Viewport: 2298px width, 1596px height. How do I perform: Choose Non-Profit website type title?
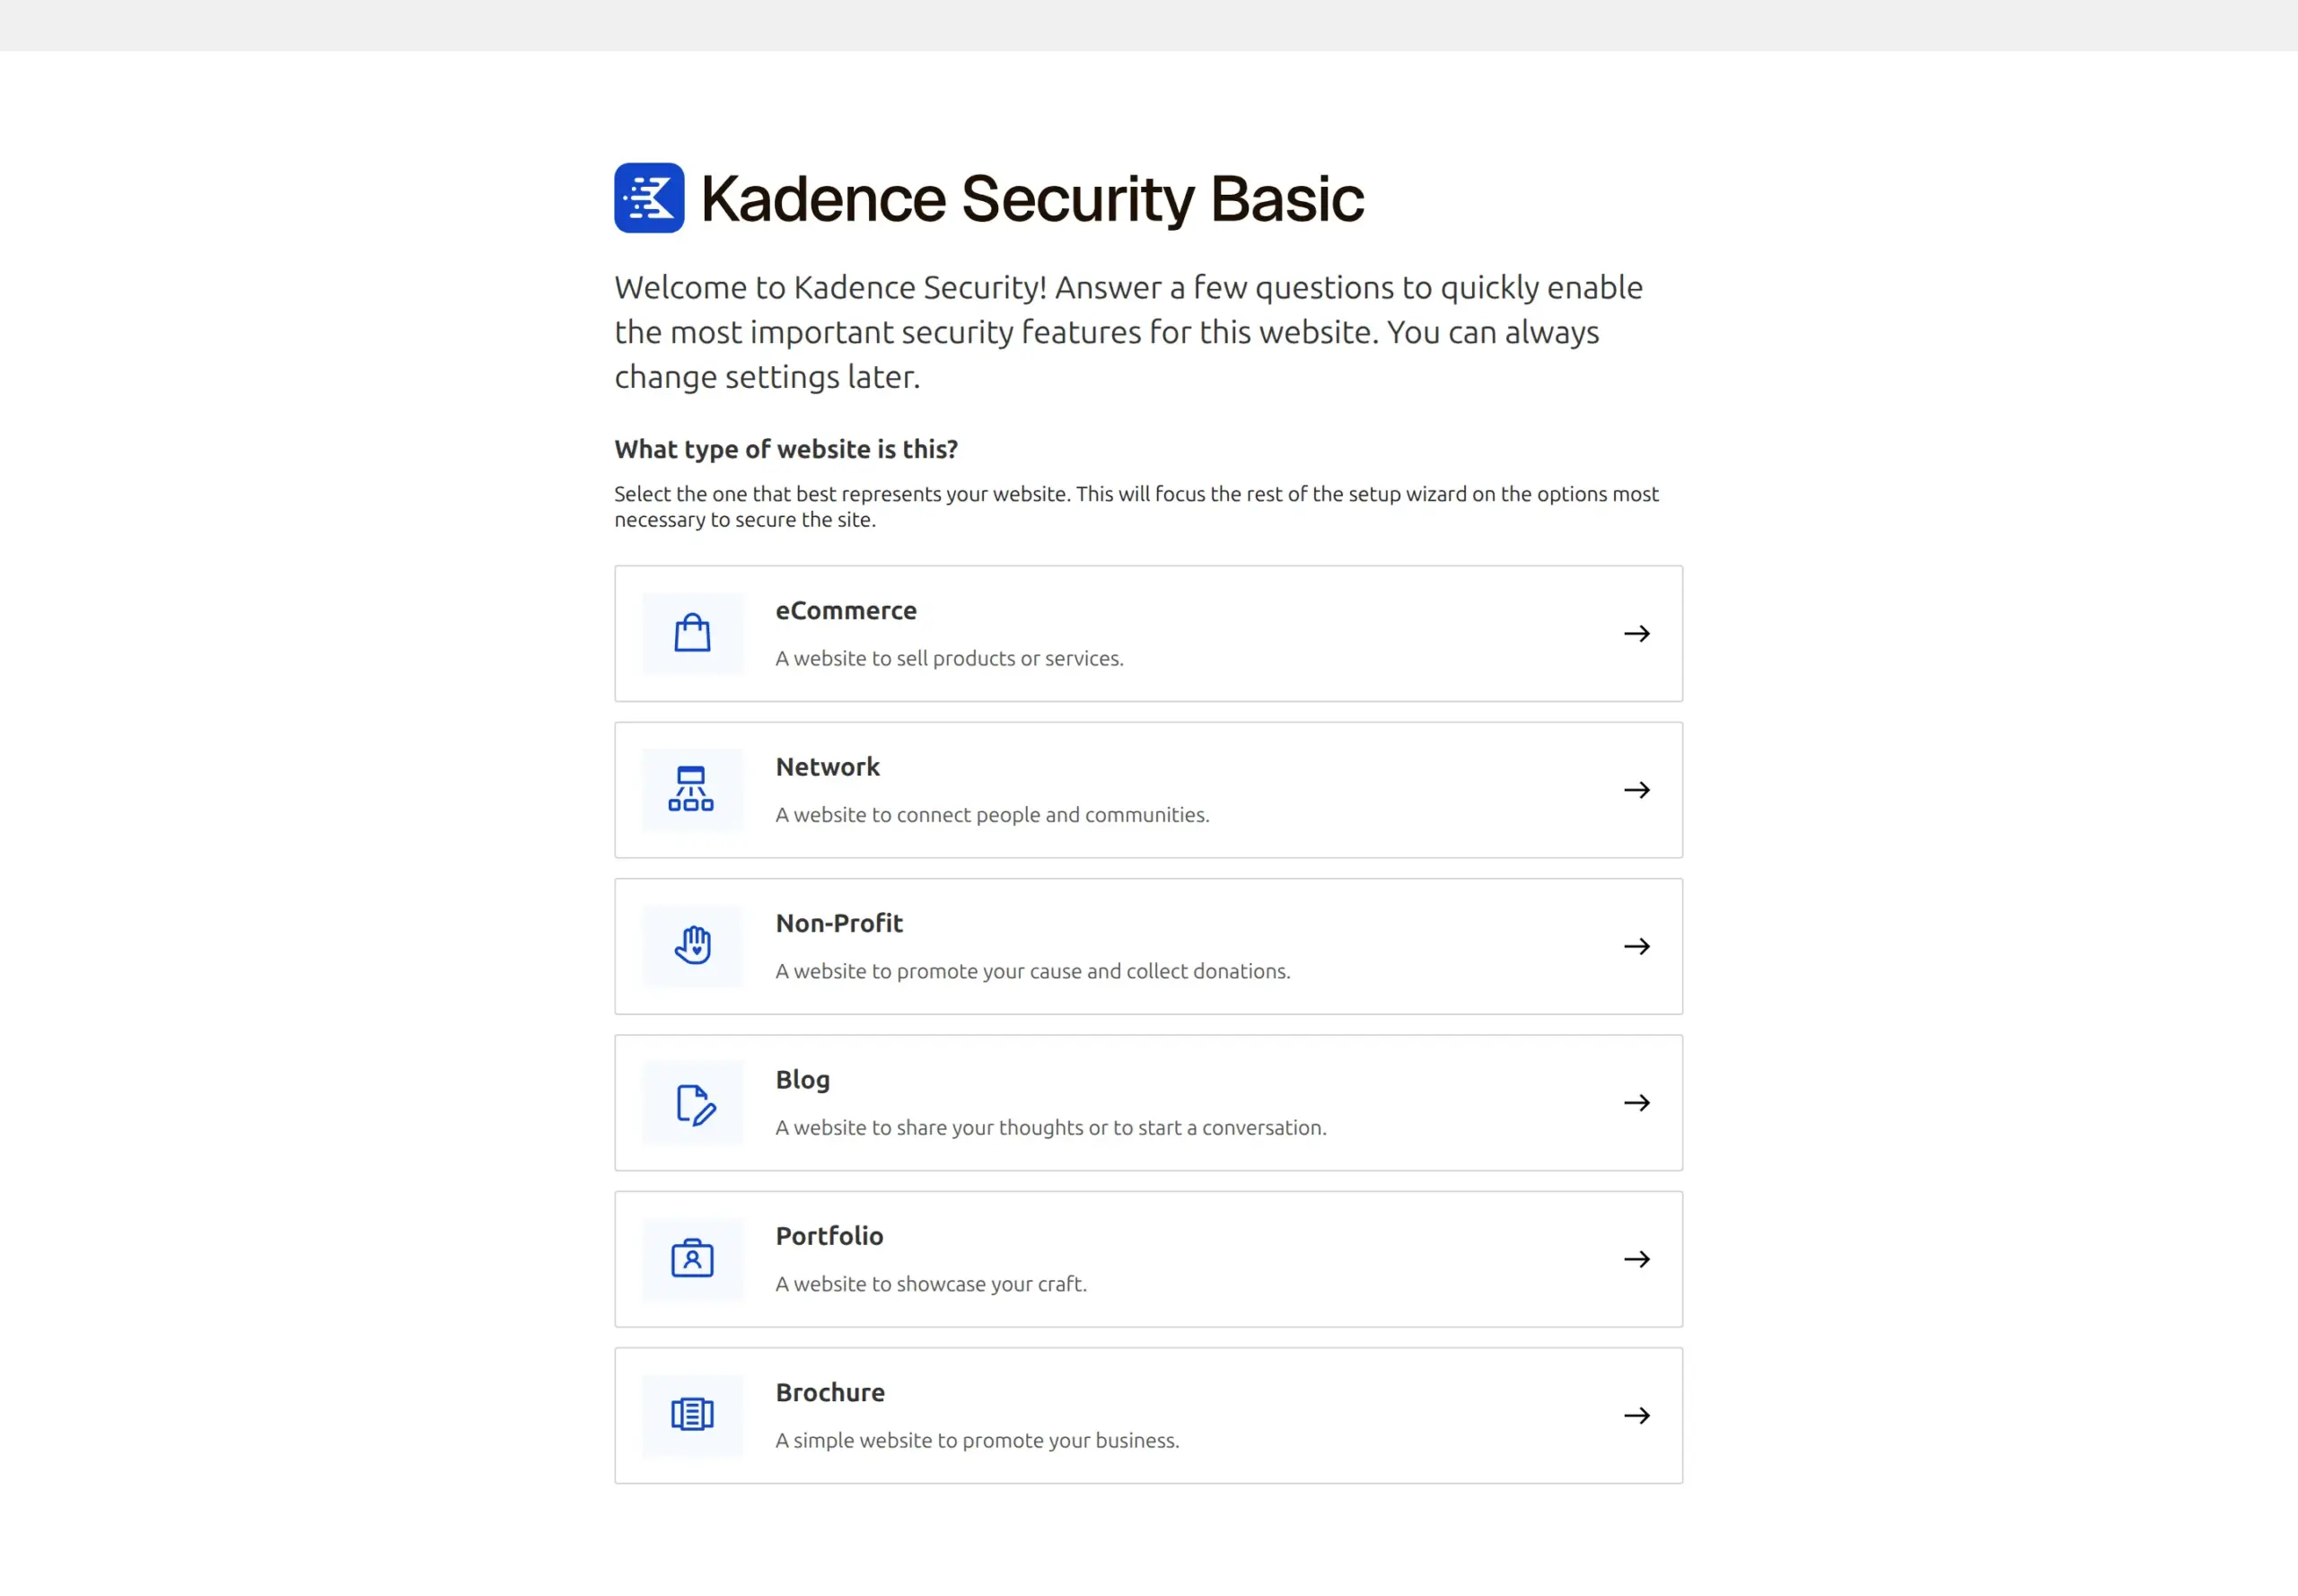tap(839, 923)
